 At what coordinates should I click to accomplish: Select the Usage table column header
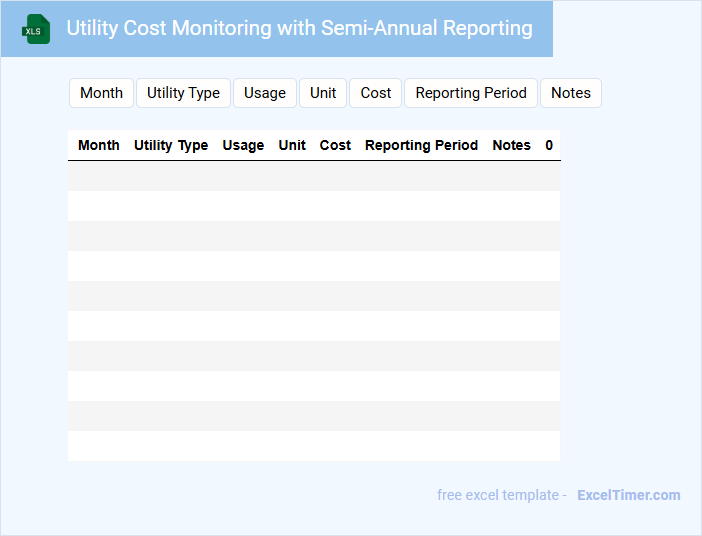tap(243, 145)
